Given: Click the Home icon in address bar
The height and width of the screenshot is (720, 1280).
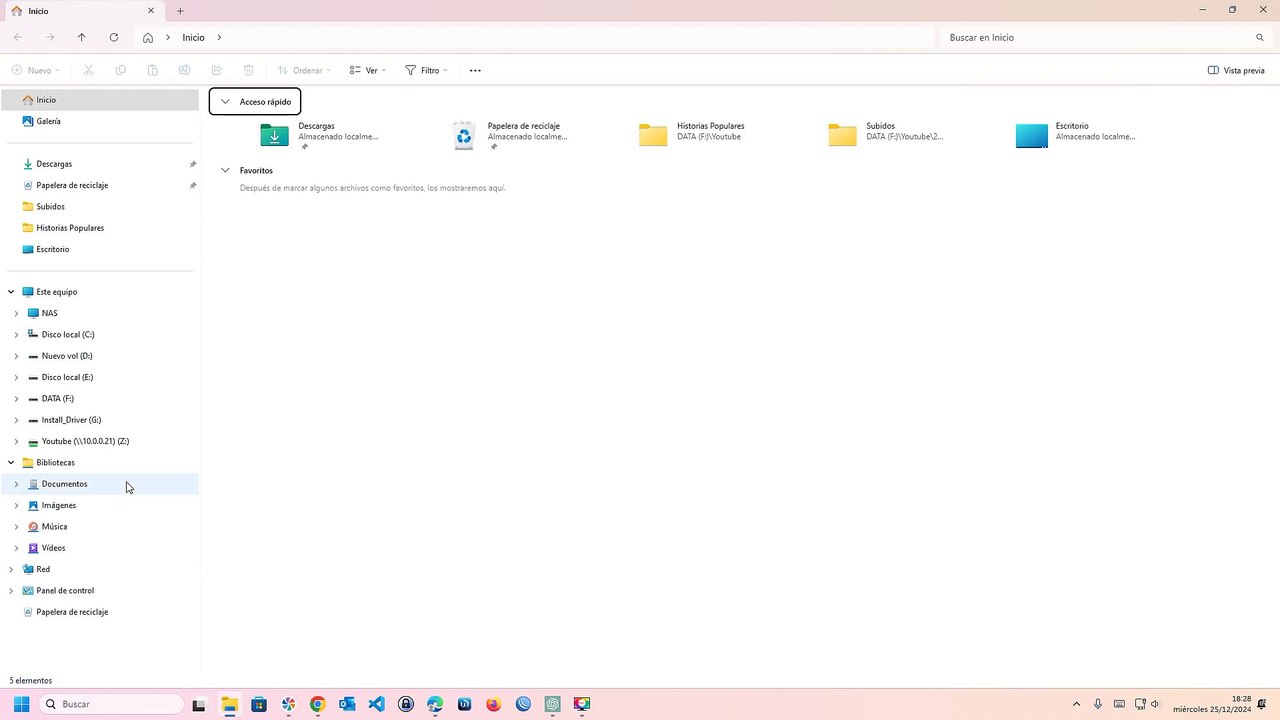Looking at the screenshot, I should [x=147, y=37].
